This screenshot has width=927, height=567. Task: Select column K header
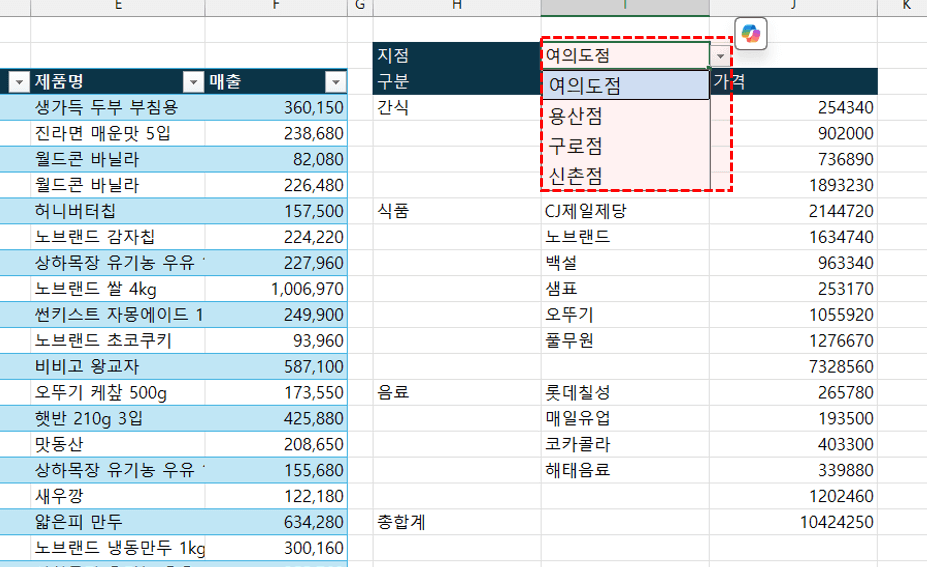point(905,7)
